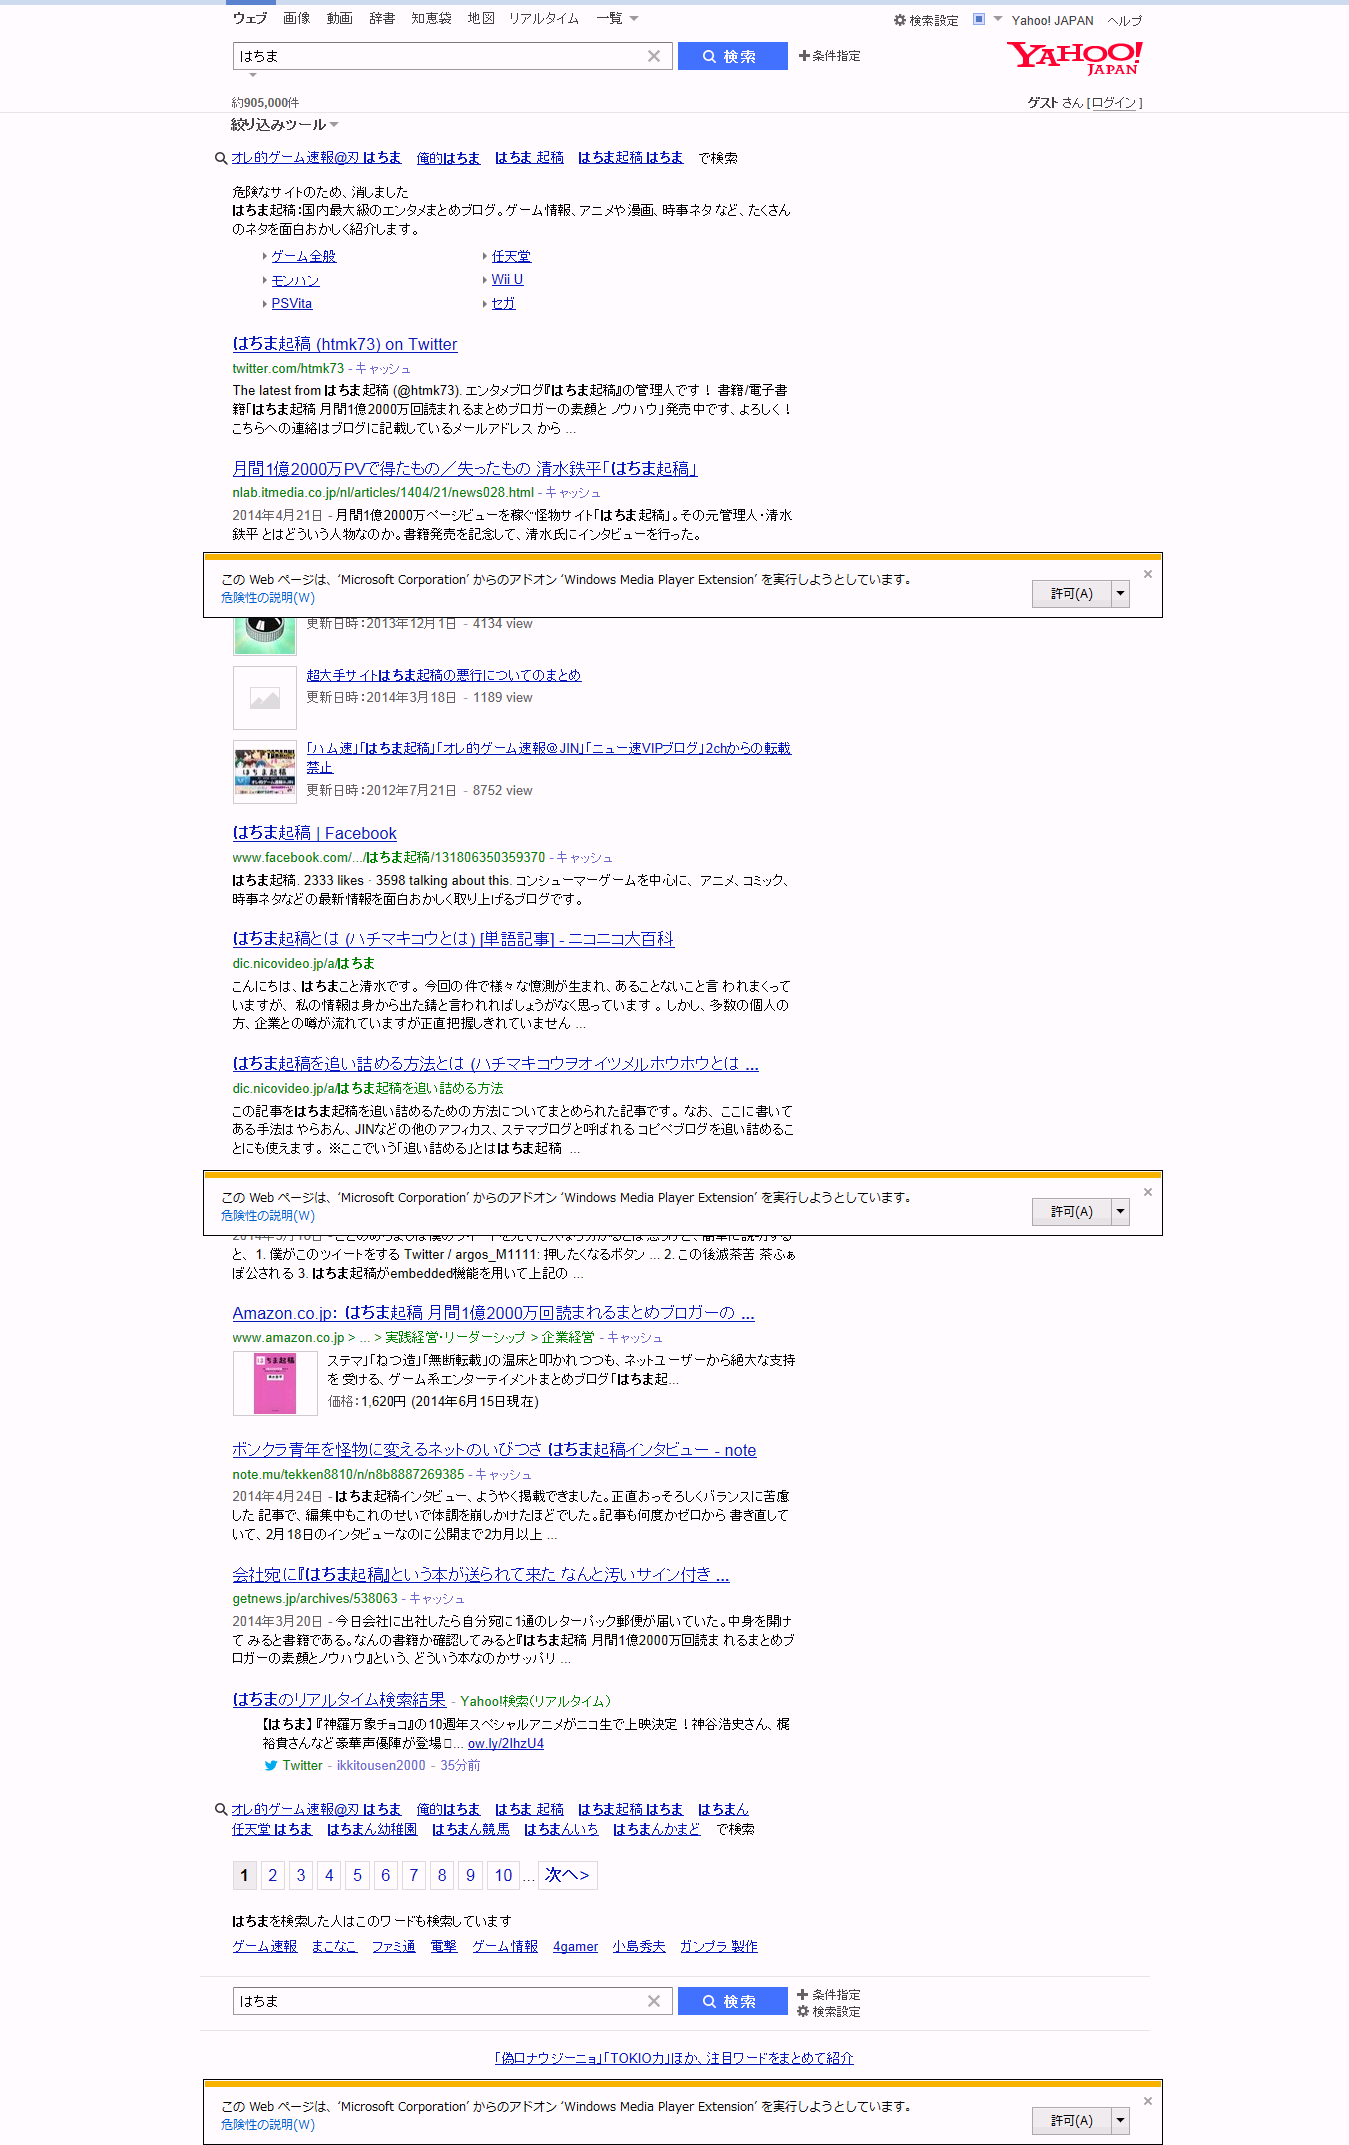
Task: Open the PSVita sitelink
Action: 292,304
